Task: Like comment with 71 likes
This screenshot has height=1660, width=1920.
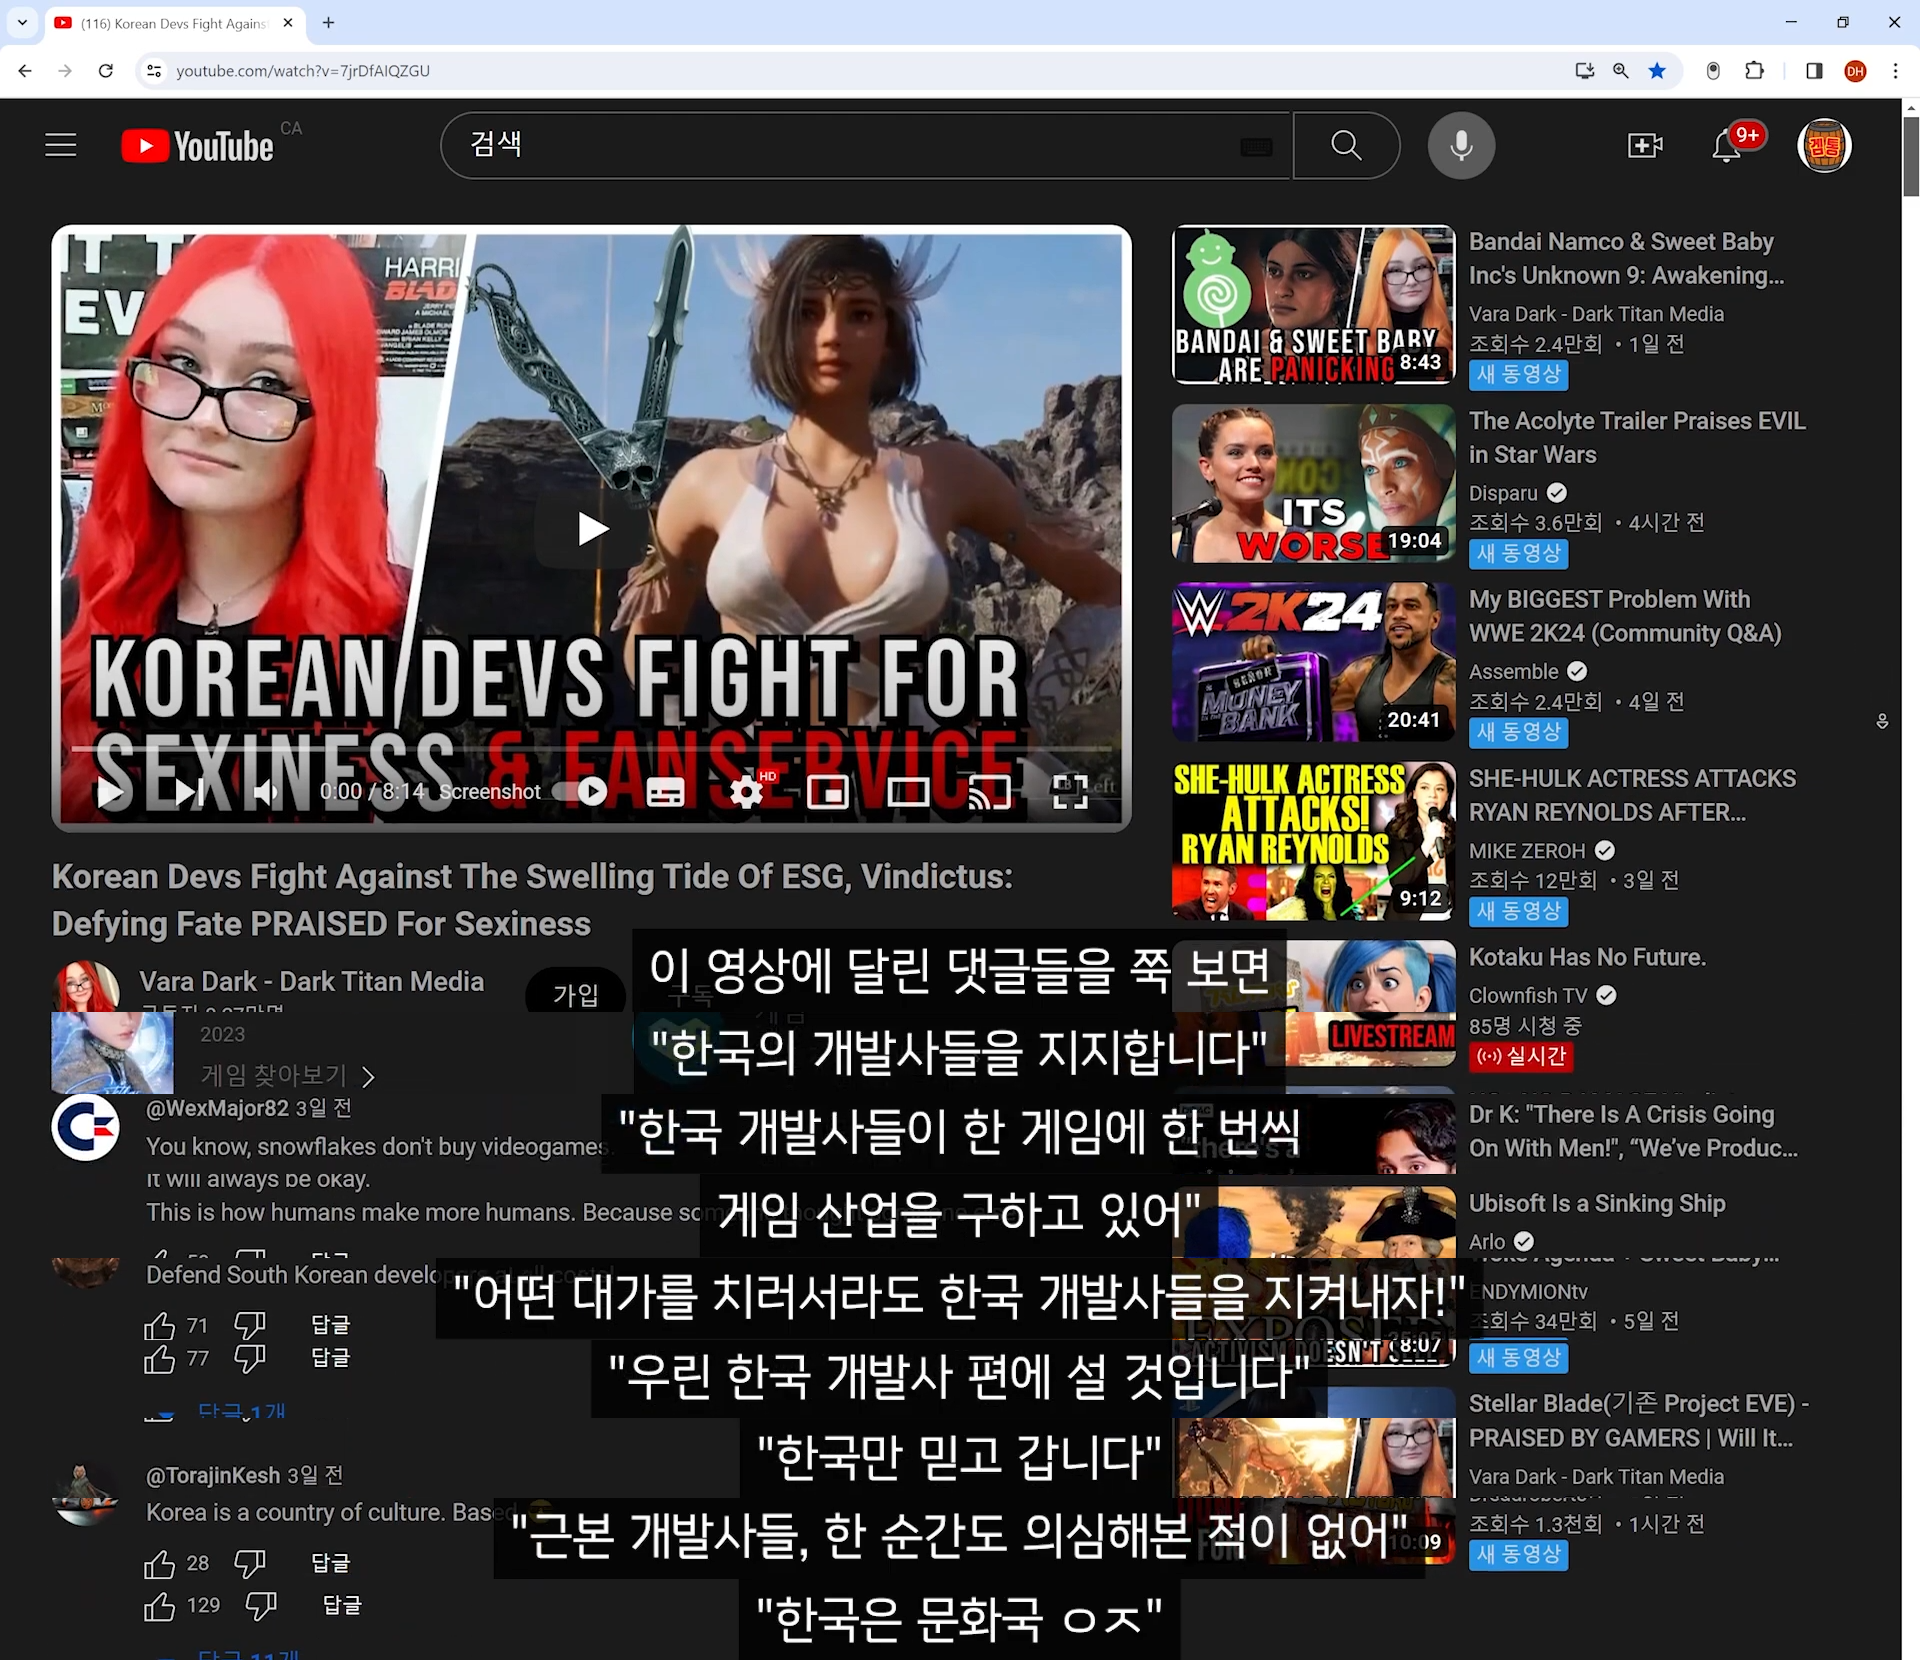Action: (x=160, y=1326)
